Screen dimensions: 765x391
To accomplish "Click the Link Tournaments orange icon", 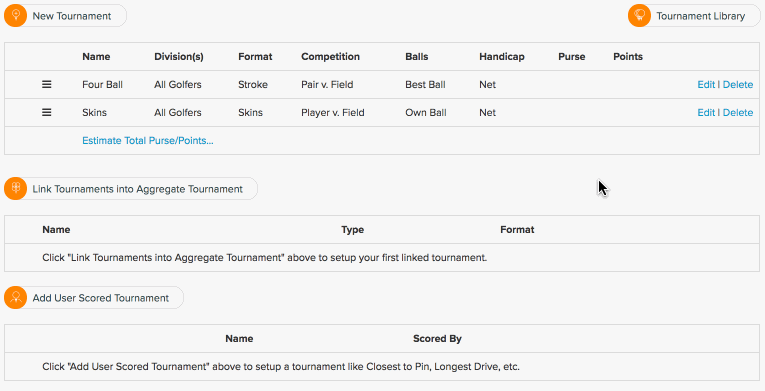I will coord(16,188).
